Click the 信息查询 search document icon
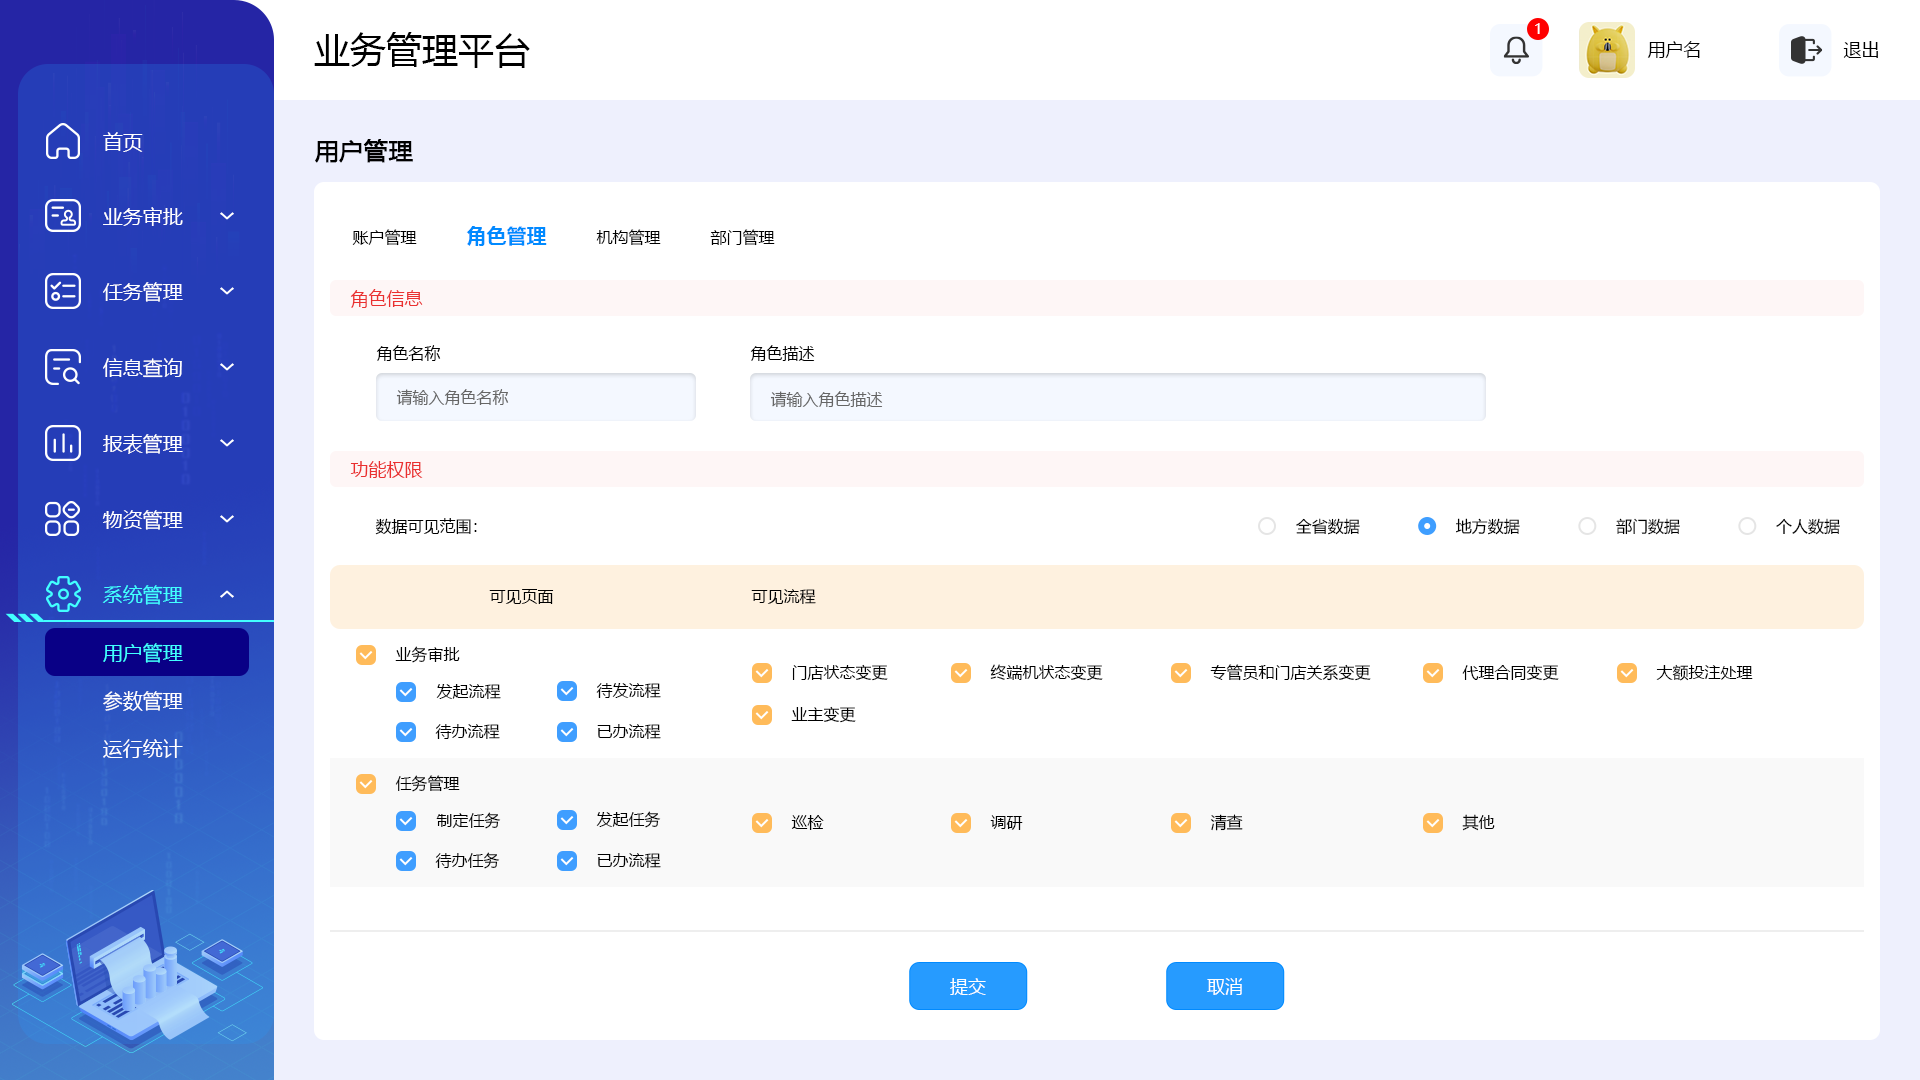 point(63,367)
